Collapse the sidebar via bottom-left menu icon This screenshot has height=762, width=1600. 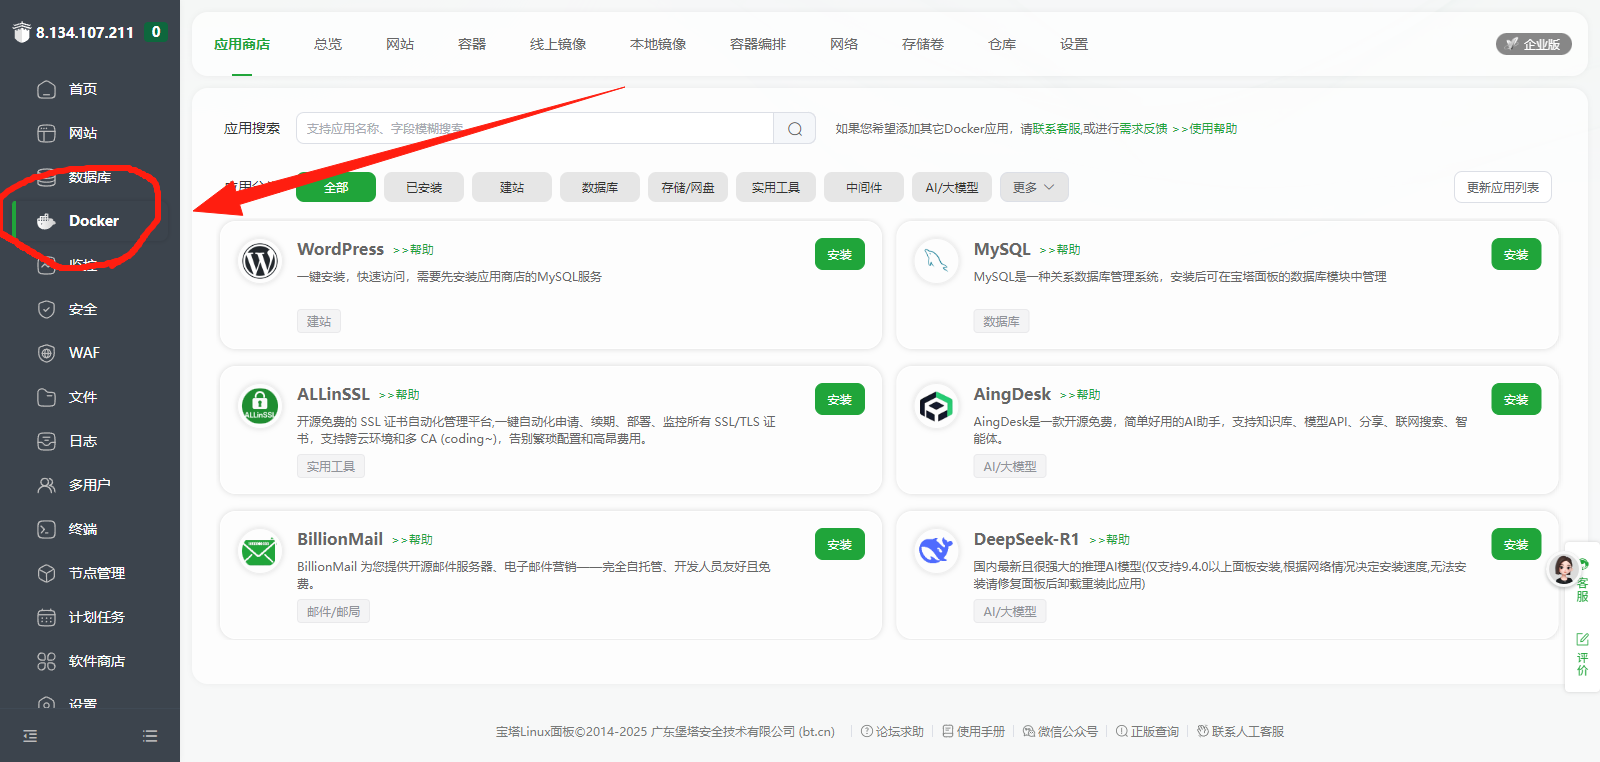30,736
